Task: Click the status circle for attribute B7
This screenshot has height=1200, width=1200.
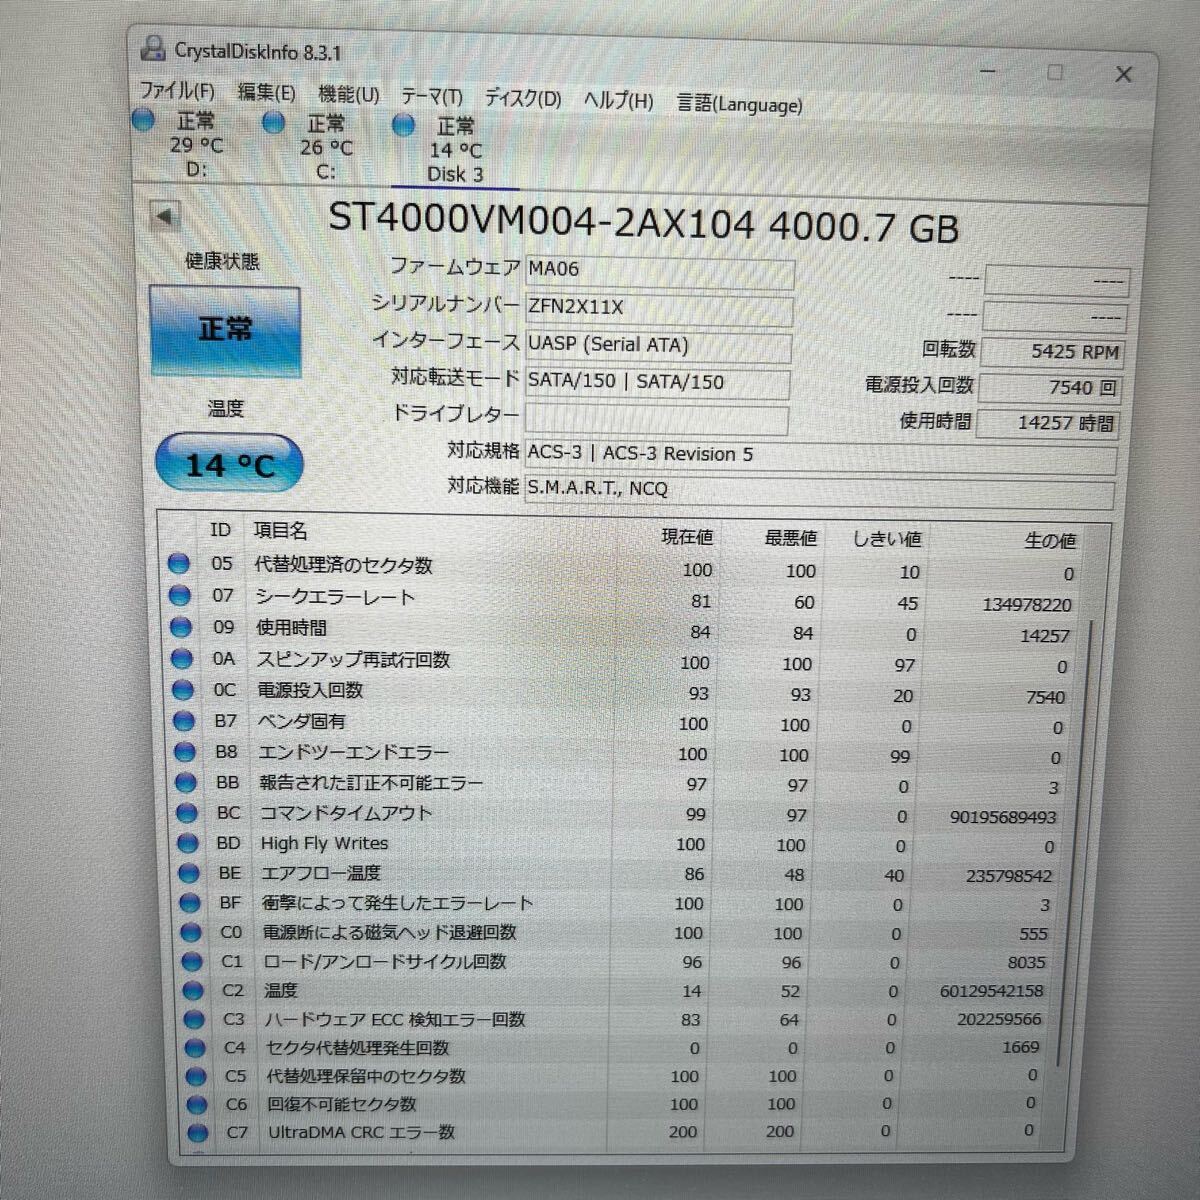Action: tap(184, 721)
